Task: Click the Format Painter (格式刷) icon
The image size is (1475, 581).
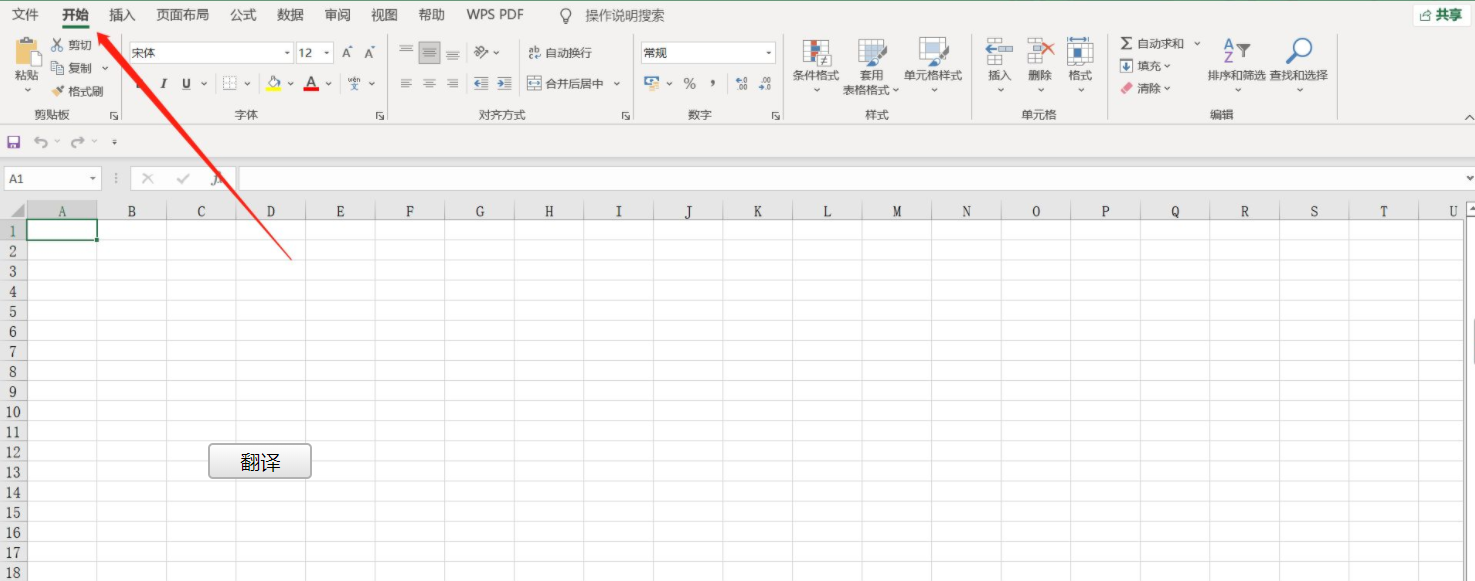Action: pyautogui.click(x=58, y=91)
